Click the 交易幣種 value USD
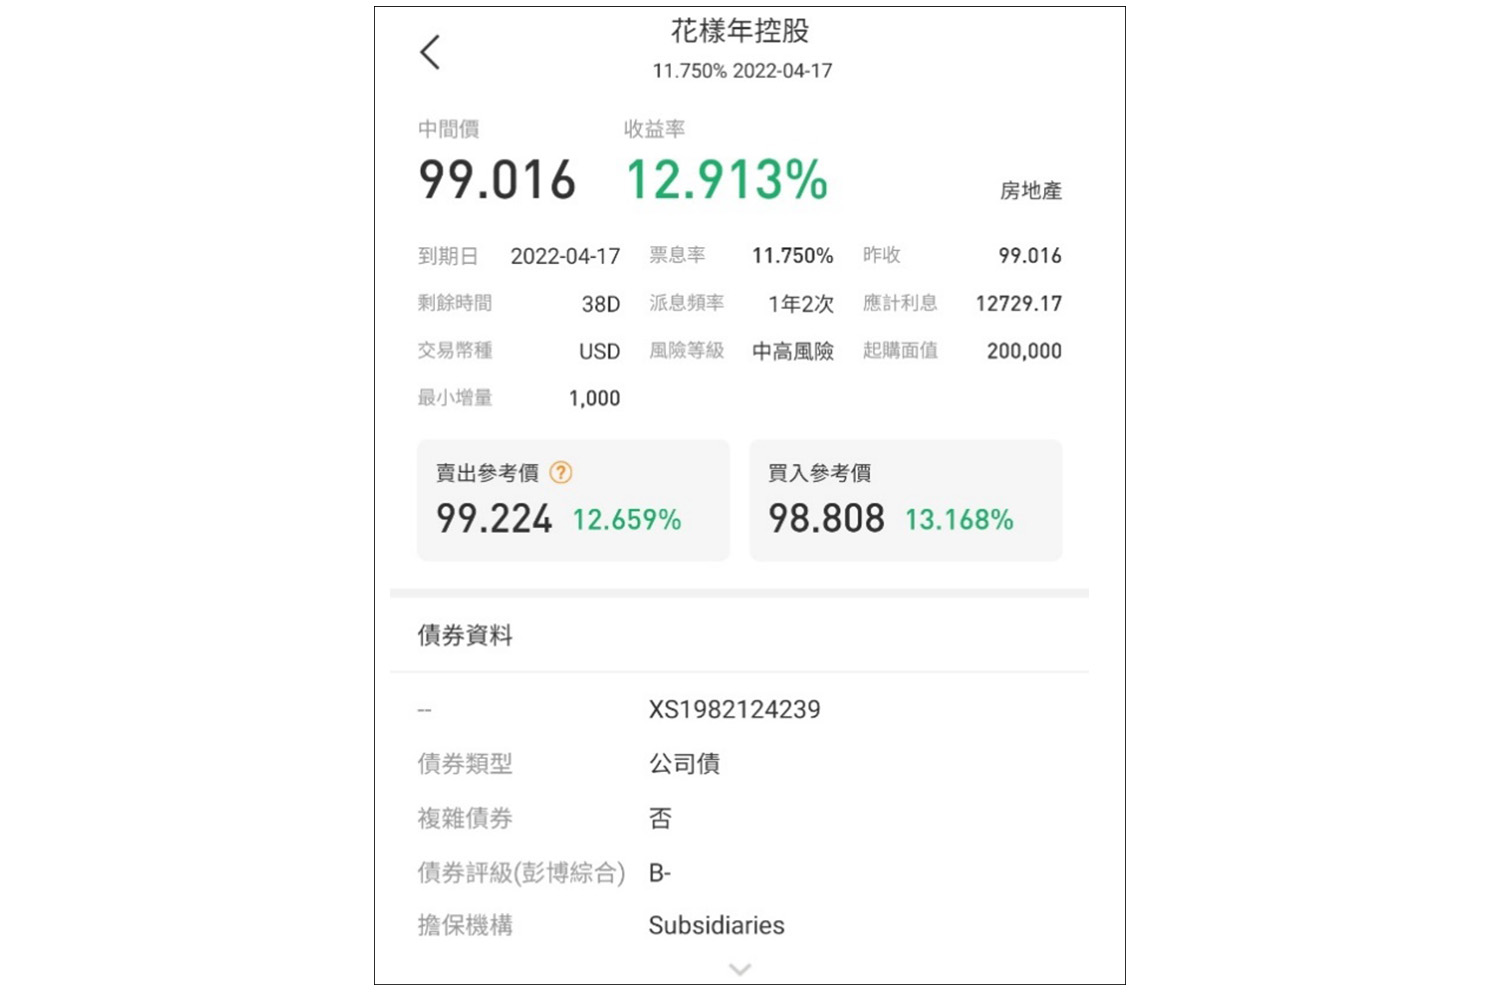 600,352
